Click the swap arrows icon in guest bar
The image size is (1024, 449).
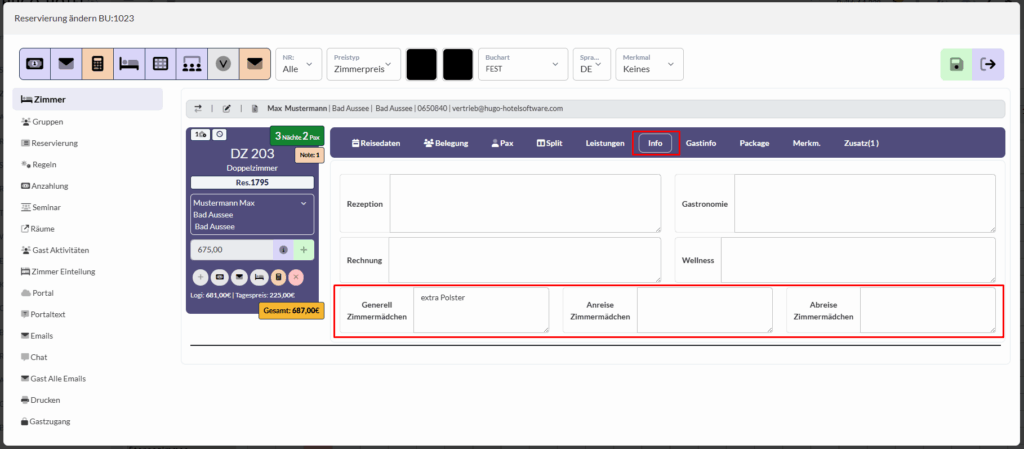pos(198,108)
